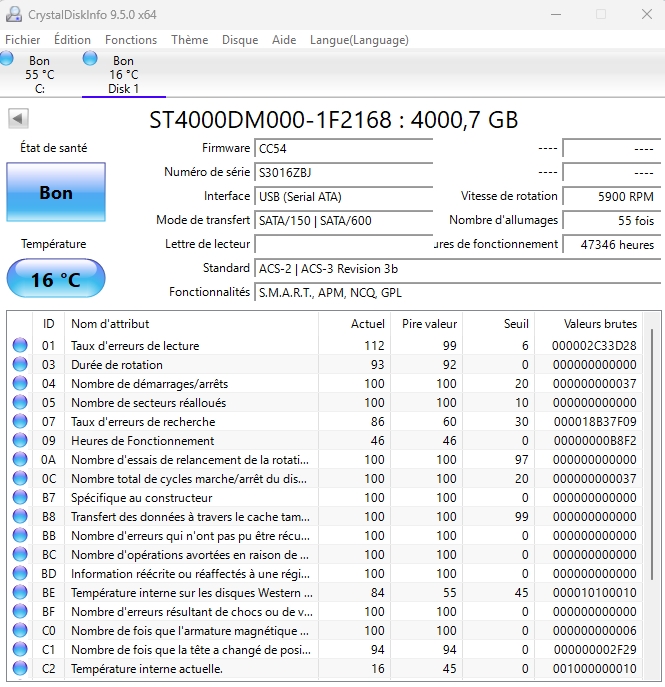Click status orb for attribute 01 read errors
The height and width of the screenshot is (687, 665).
[20, 346]
